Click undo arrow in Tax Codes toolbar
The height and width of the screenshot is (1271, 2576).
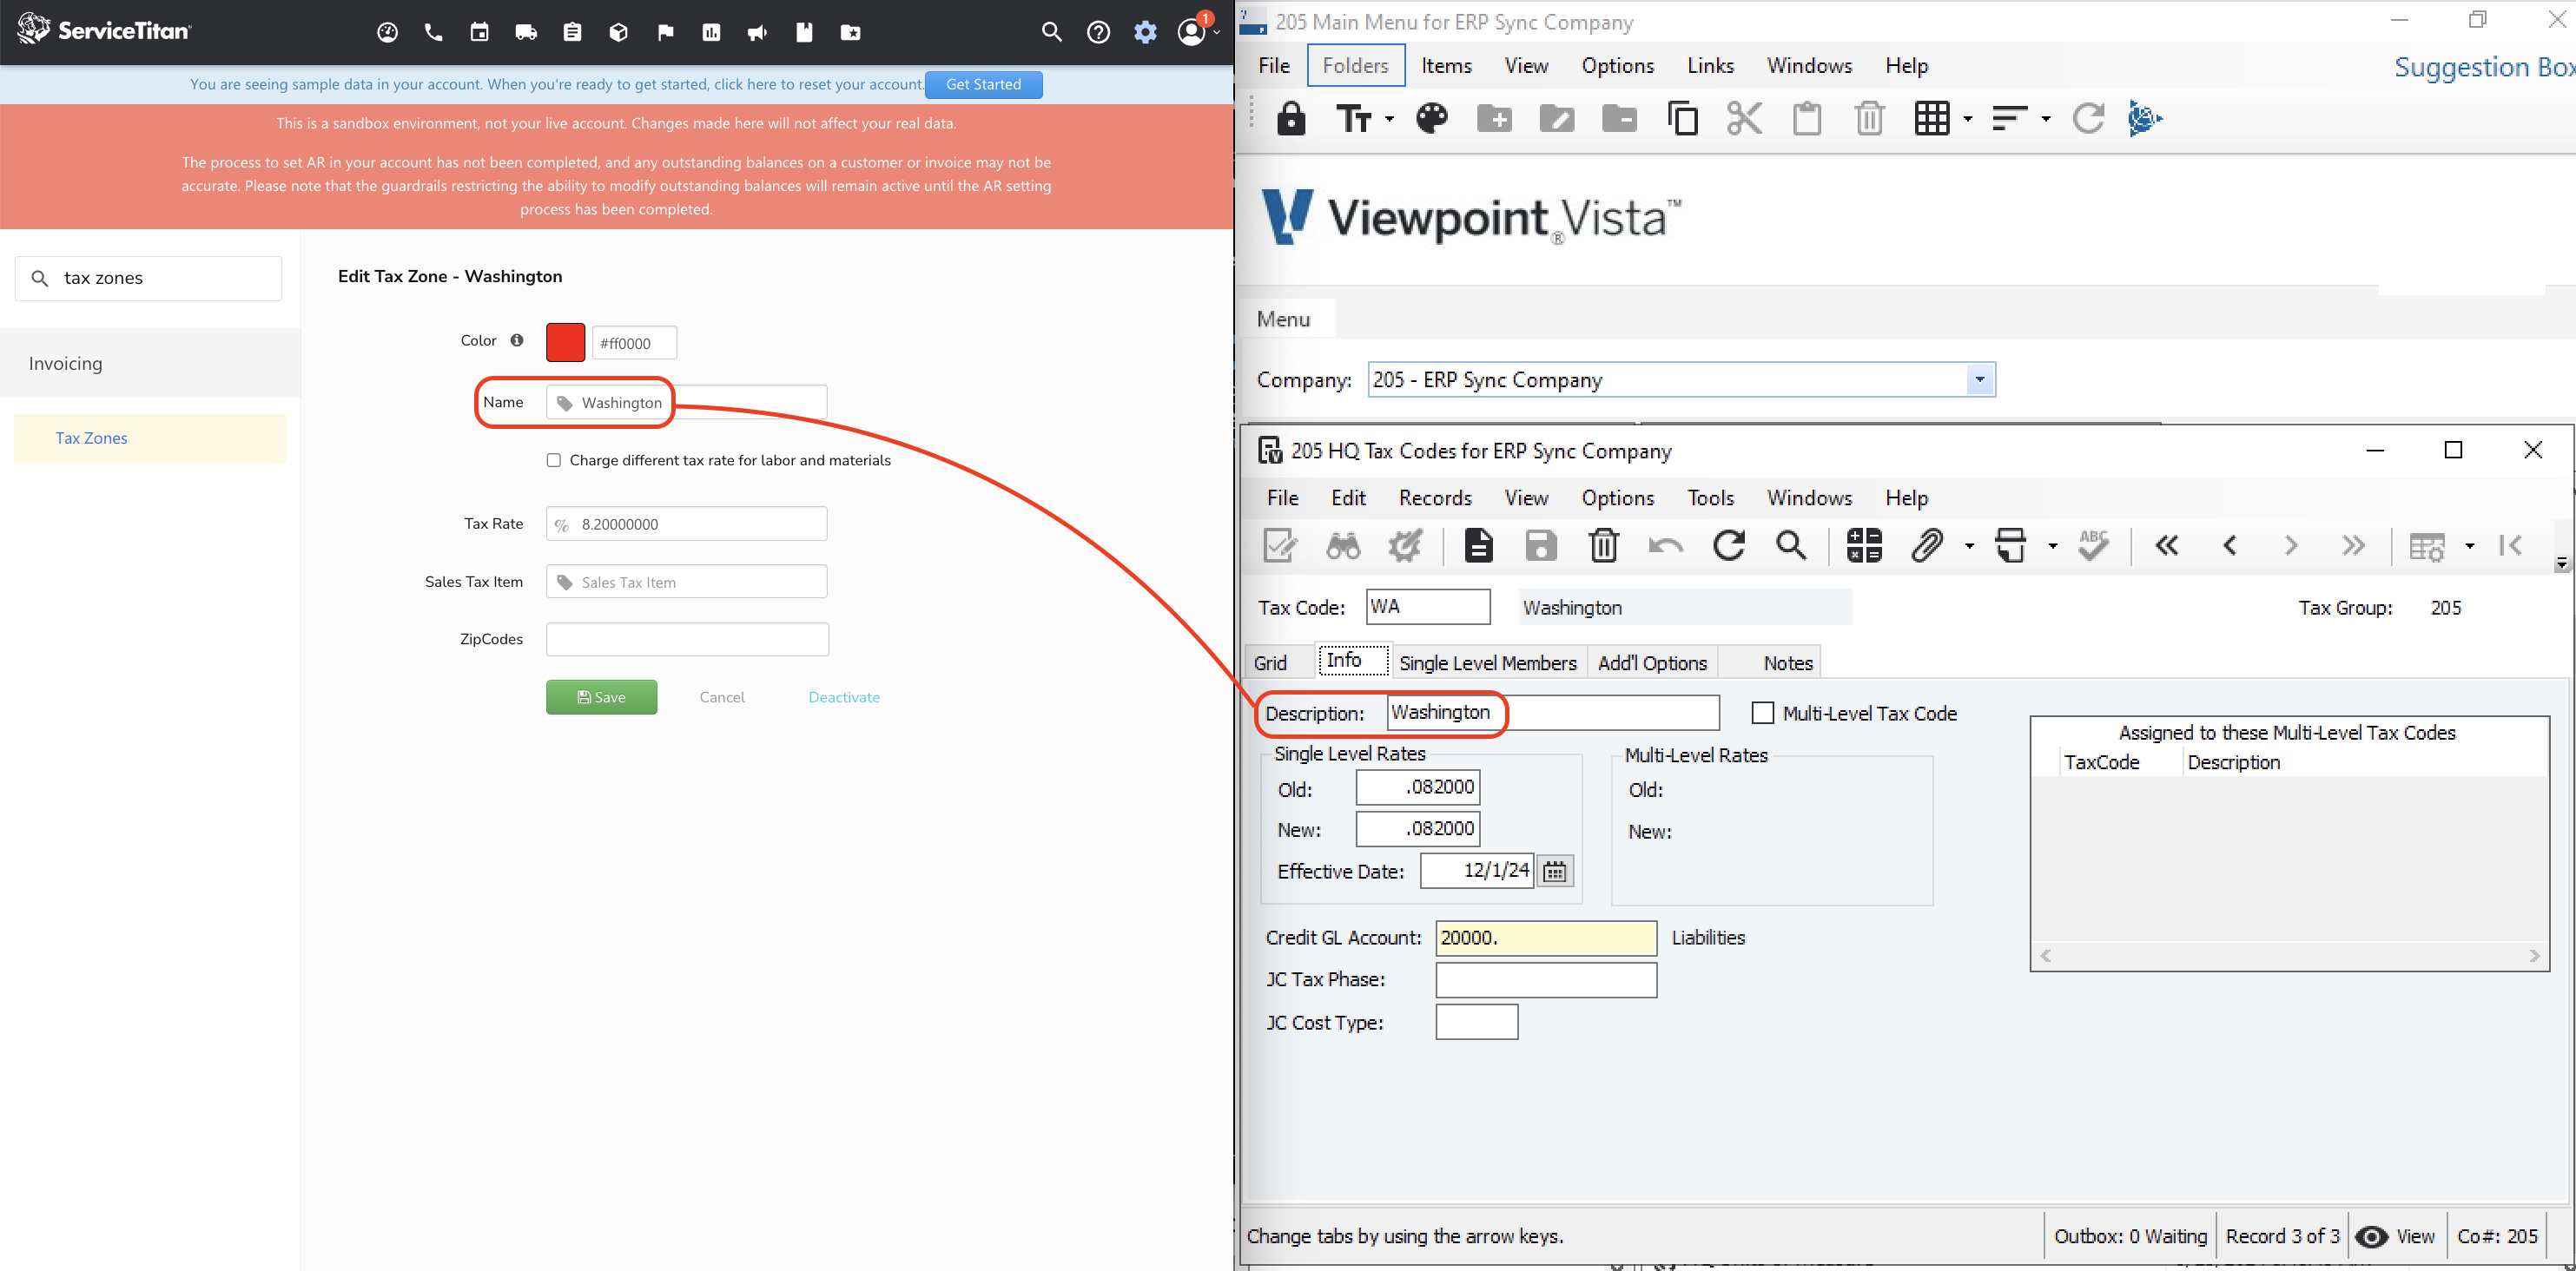point(1665,546)
